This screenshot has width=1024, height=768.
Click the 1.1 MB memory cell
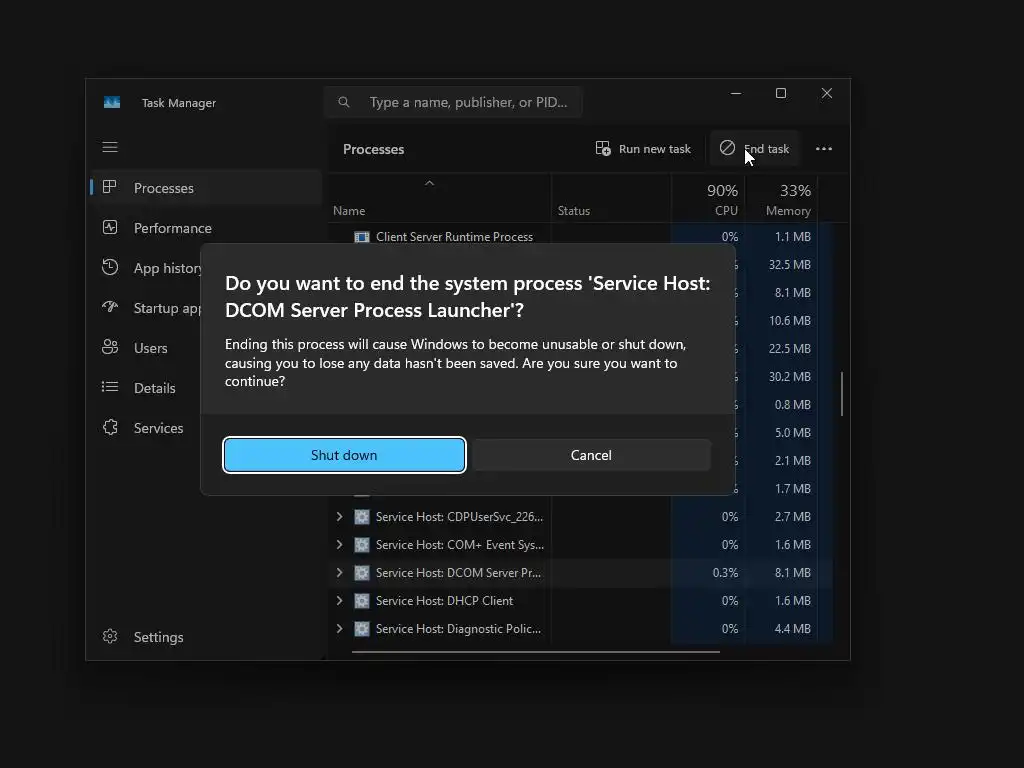coord(782,236)
